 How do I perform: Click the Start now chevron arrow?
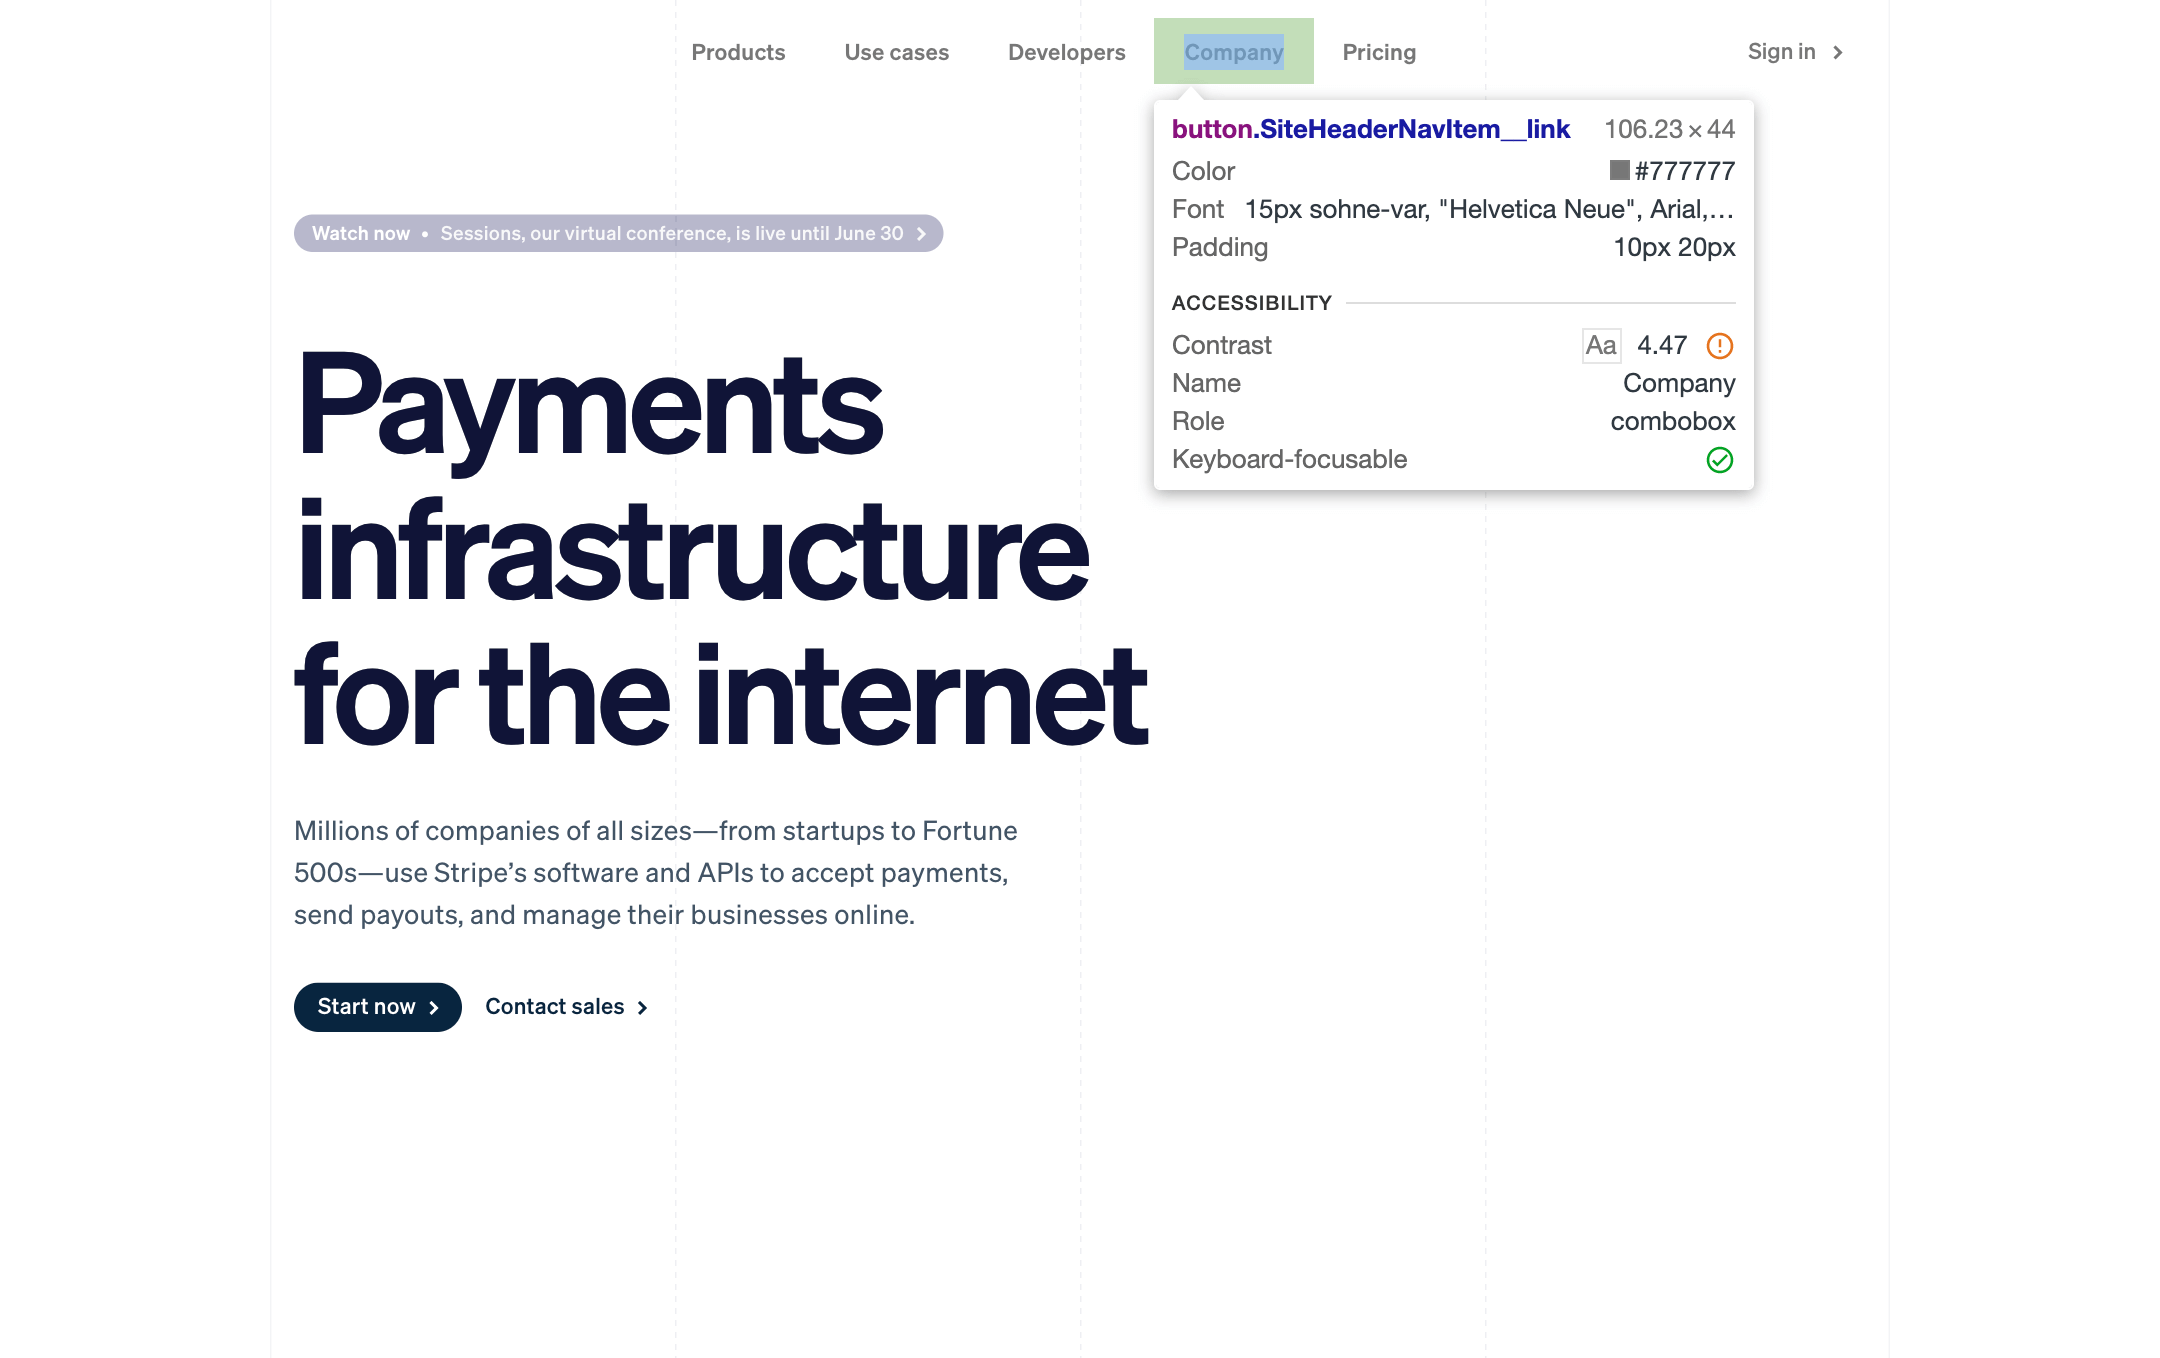[434, 1008]
